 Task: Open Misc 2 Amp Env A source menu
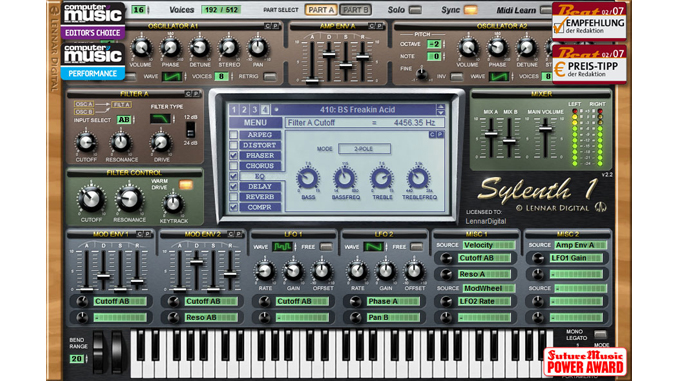tap(580, 245)
